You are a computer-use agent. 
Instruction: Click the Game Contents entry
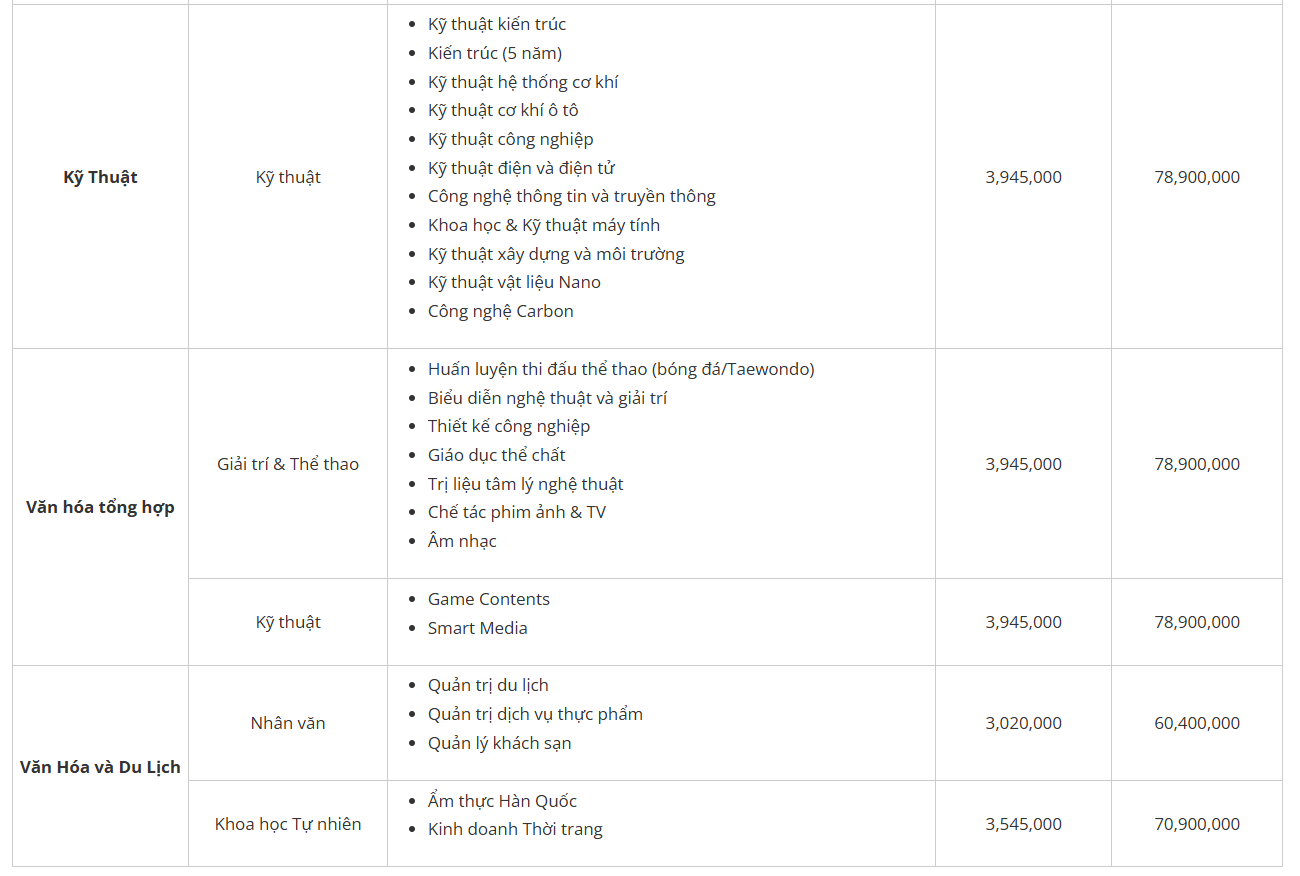tap(489, 599)
